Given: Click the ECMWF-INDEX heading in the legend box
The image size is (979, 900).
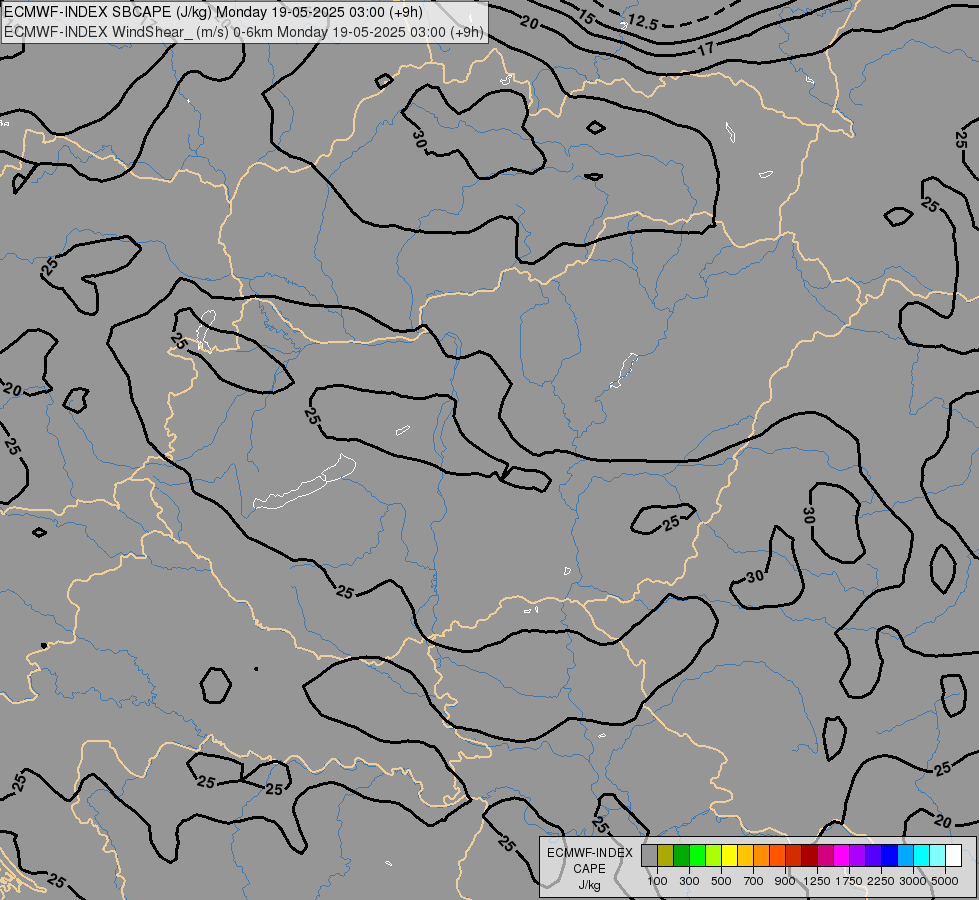Looking at the screenshot, I should click(589, 853).
